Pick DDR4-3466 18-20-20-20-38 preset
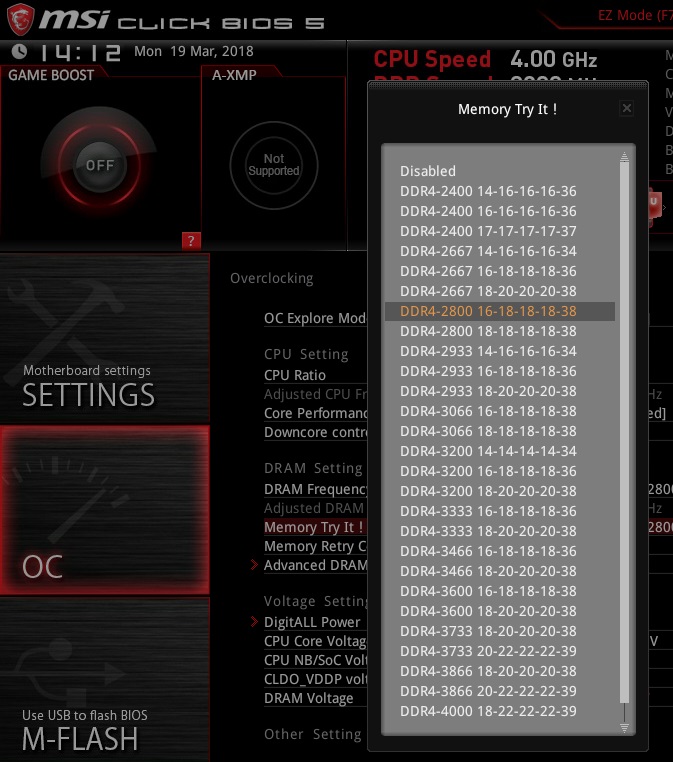 click(488, 571)
